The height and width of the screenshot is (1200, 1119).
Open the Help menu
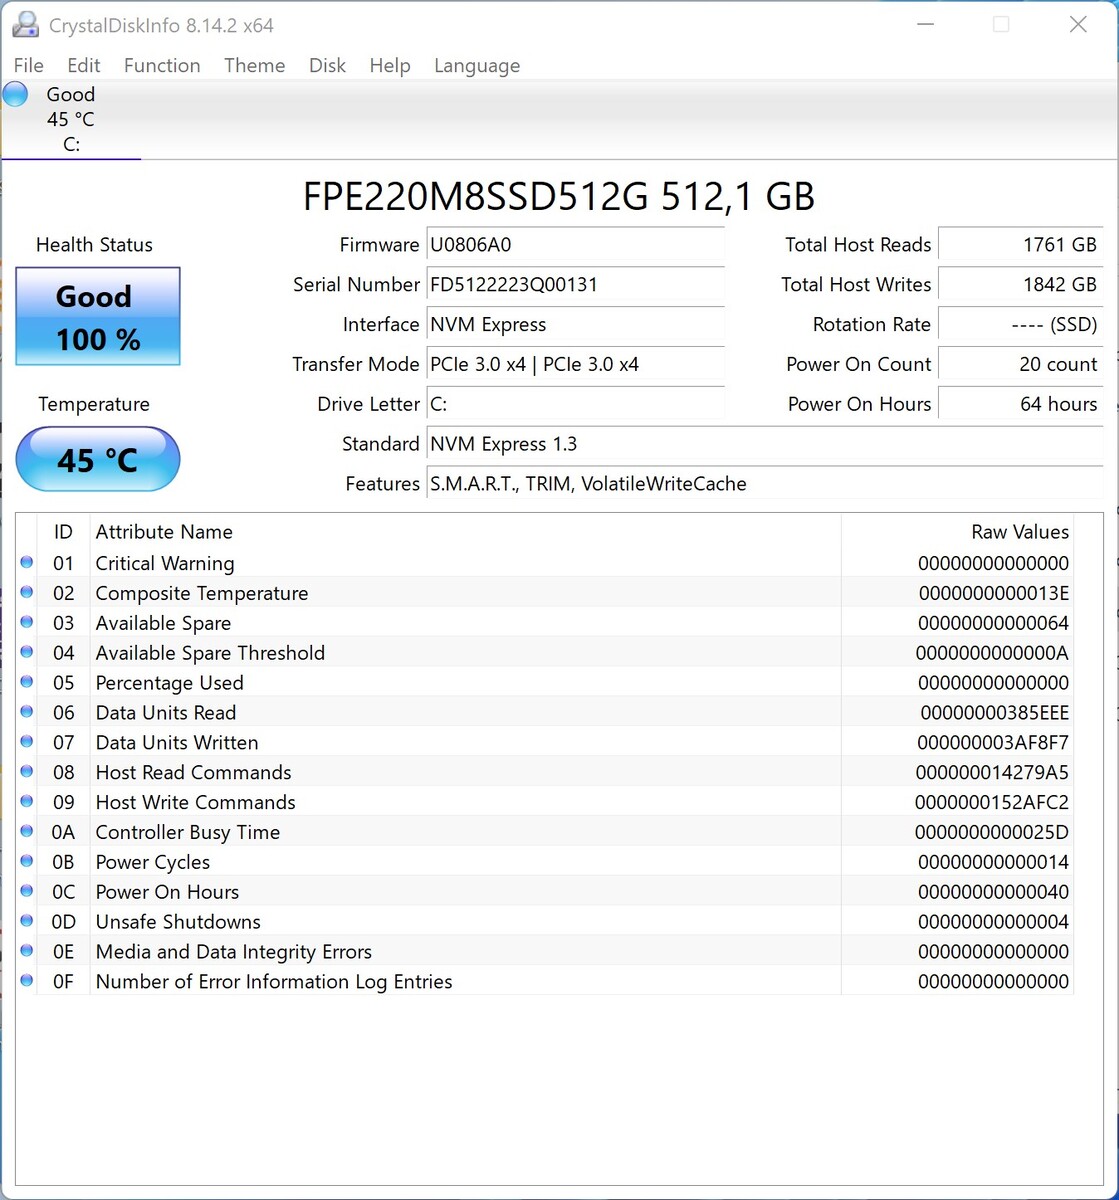[389, 65]
